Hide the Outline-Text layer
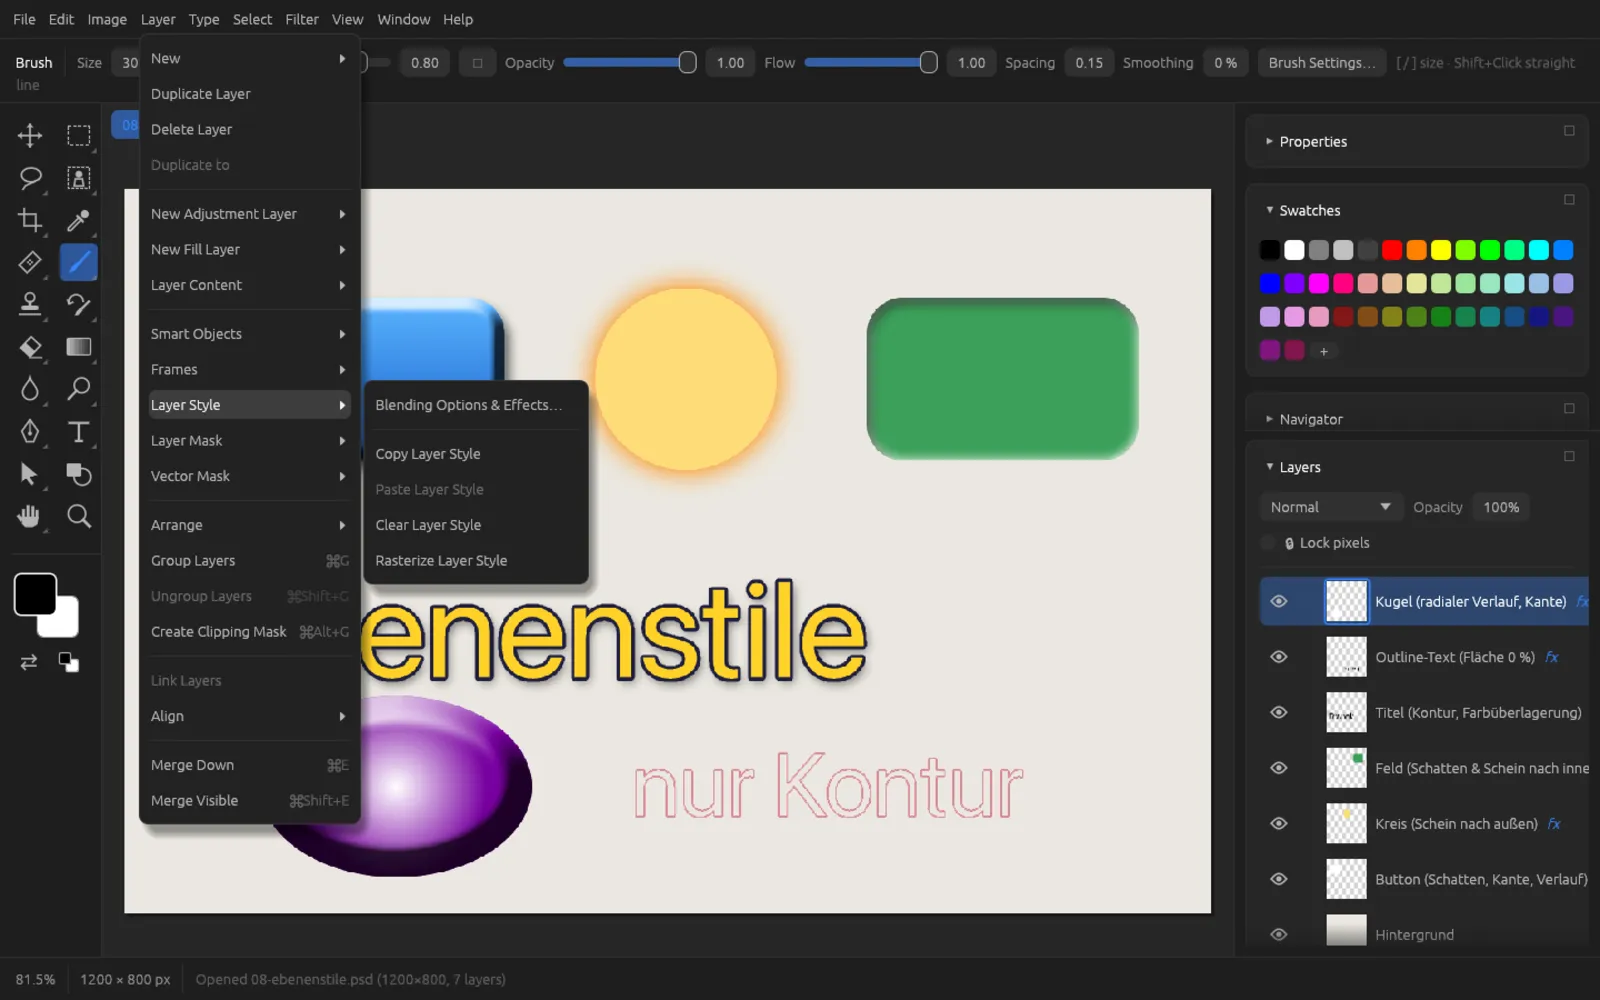1600x1000 pixels. pyautogui.click(x=1278, y=657)
